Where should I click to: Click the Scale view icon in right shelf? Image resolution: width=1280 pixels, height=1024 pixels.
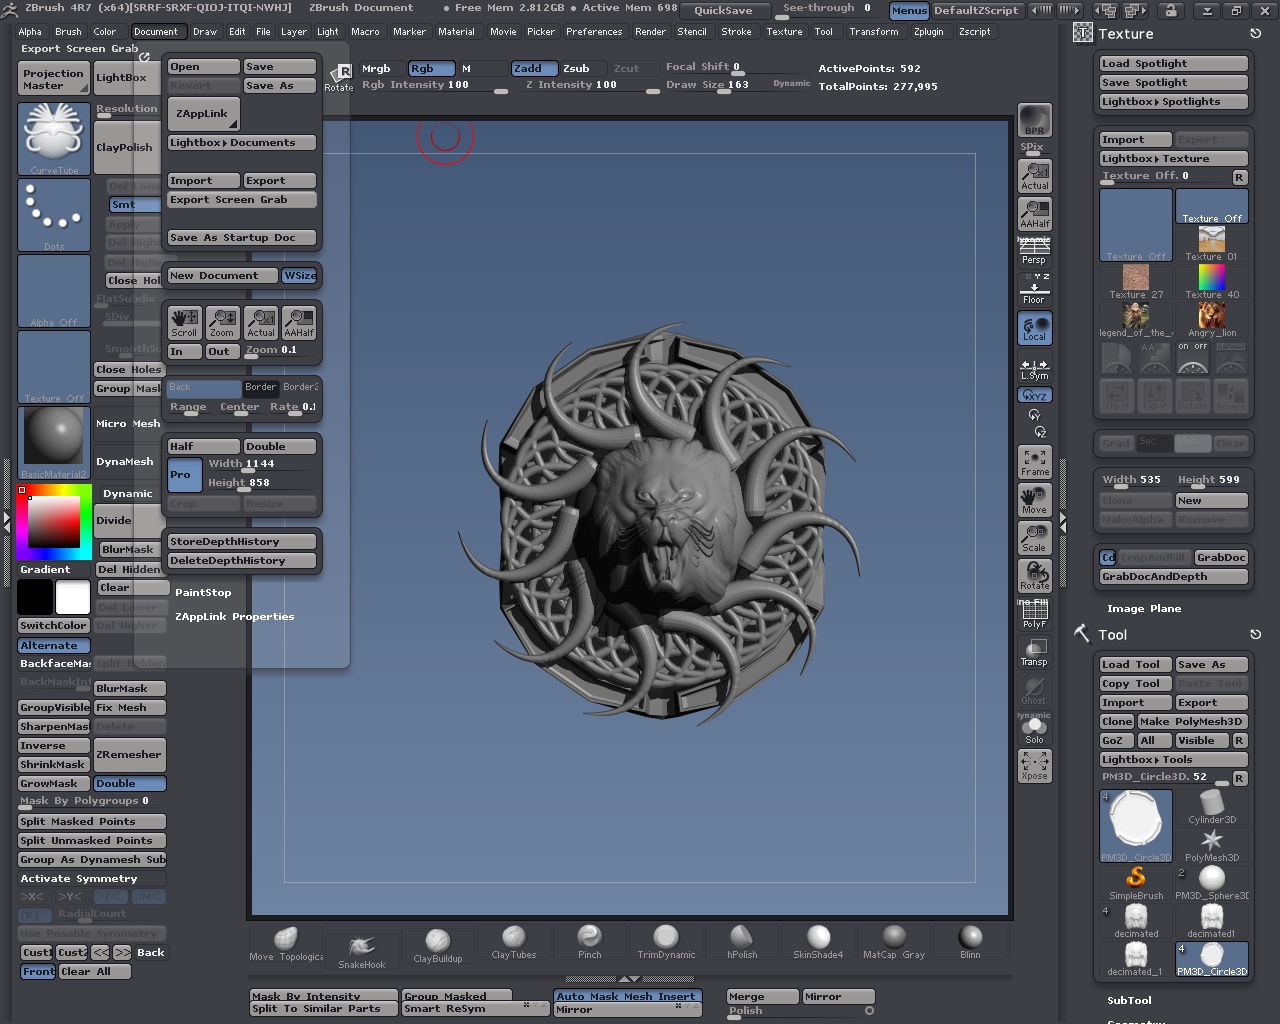pos(1035,538)
